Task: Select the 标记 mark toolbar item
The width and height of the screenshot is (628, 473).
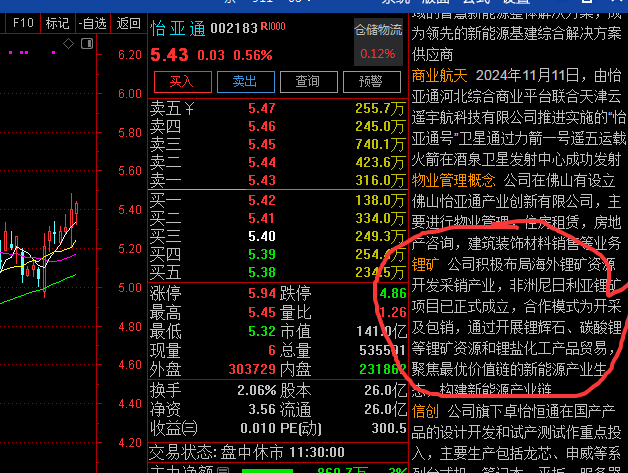Action: [x=57, y=23]
